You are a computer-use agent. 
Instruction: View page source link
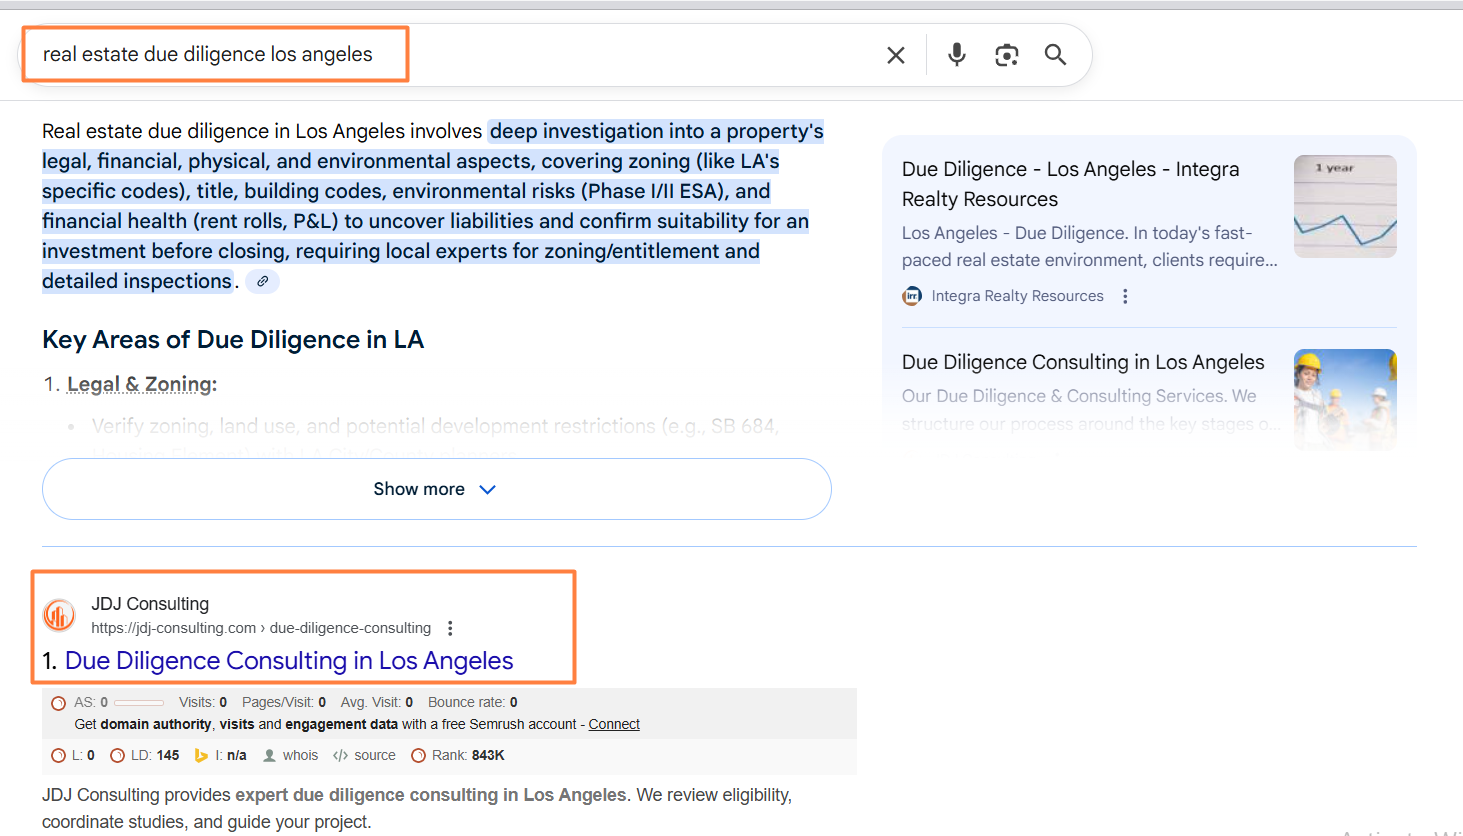coord(364,755)
